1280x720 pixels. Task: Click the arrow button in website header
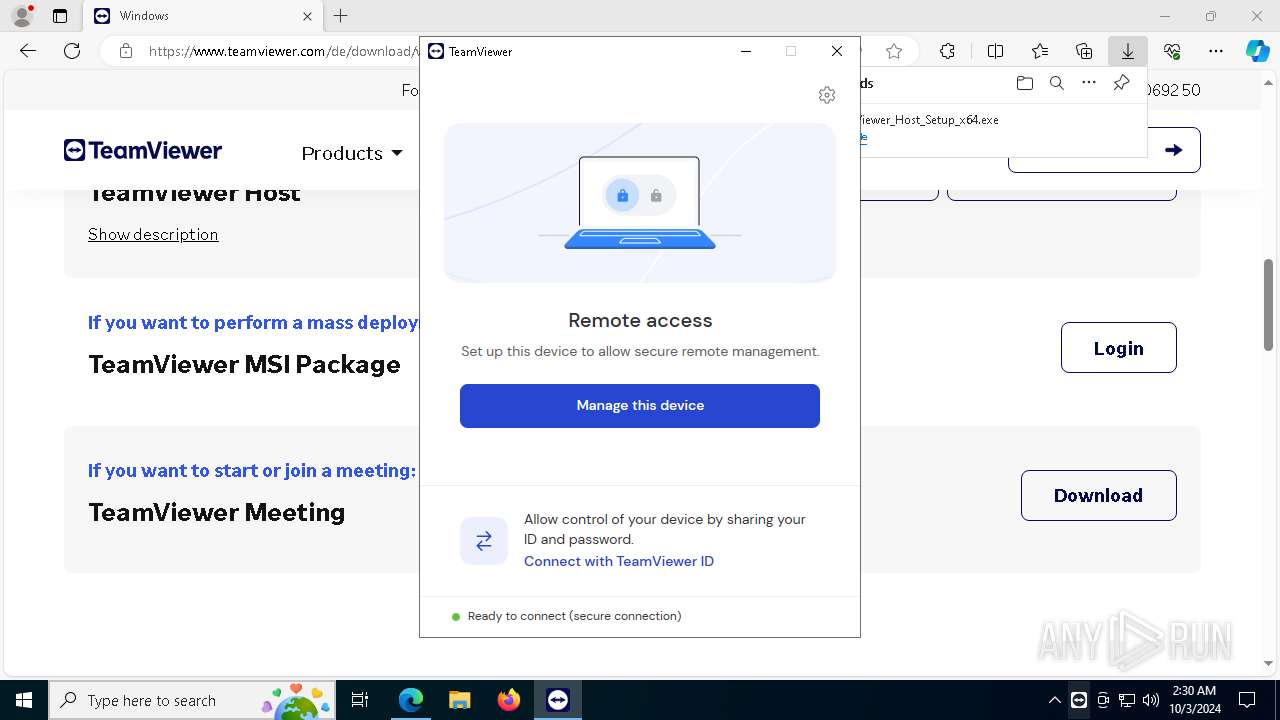click(1174, 150)
